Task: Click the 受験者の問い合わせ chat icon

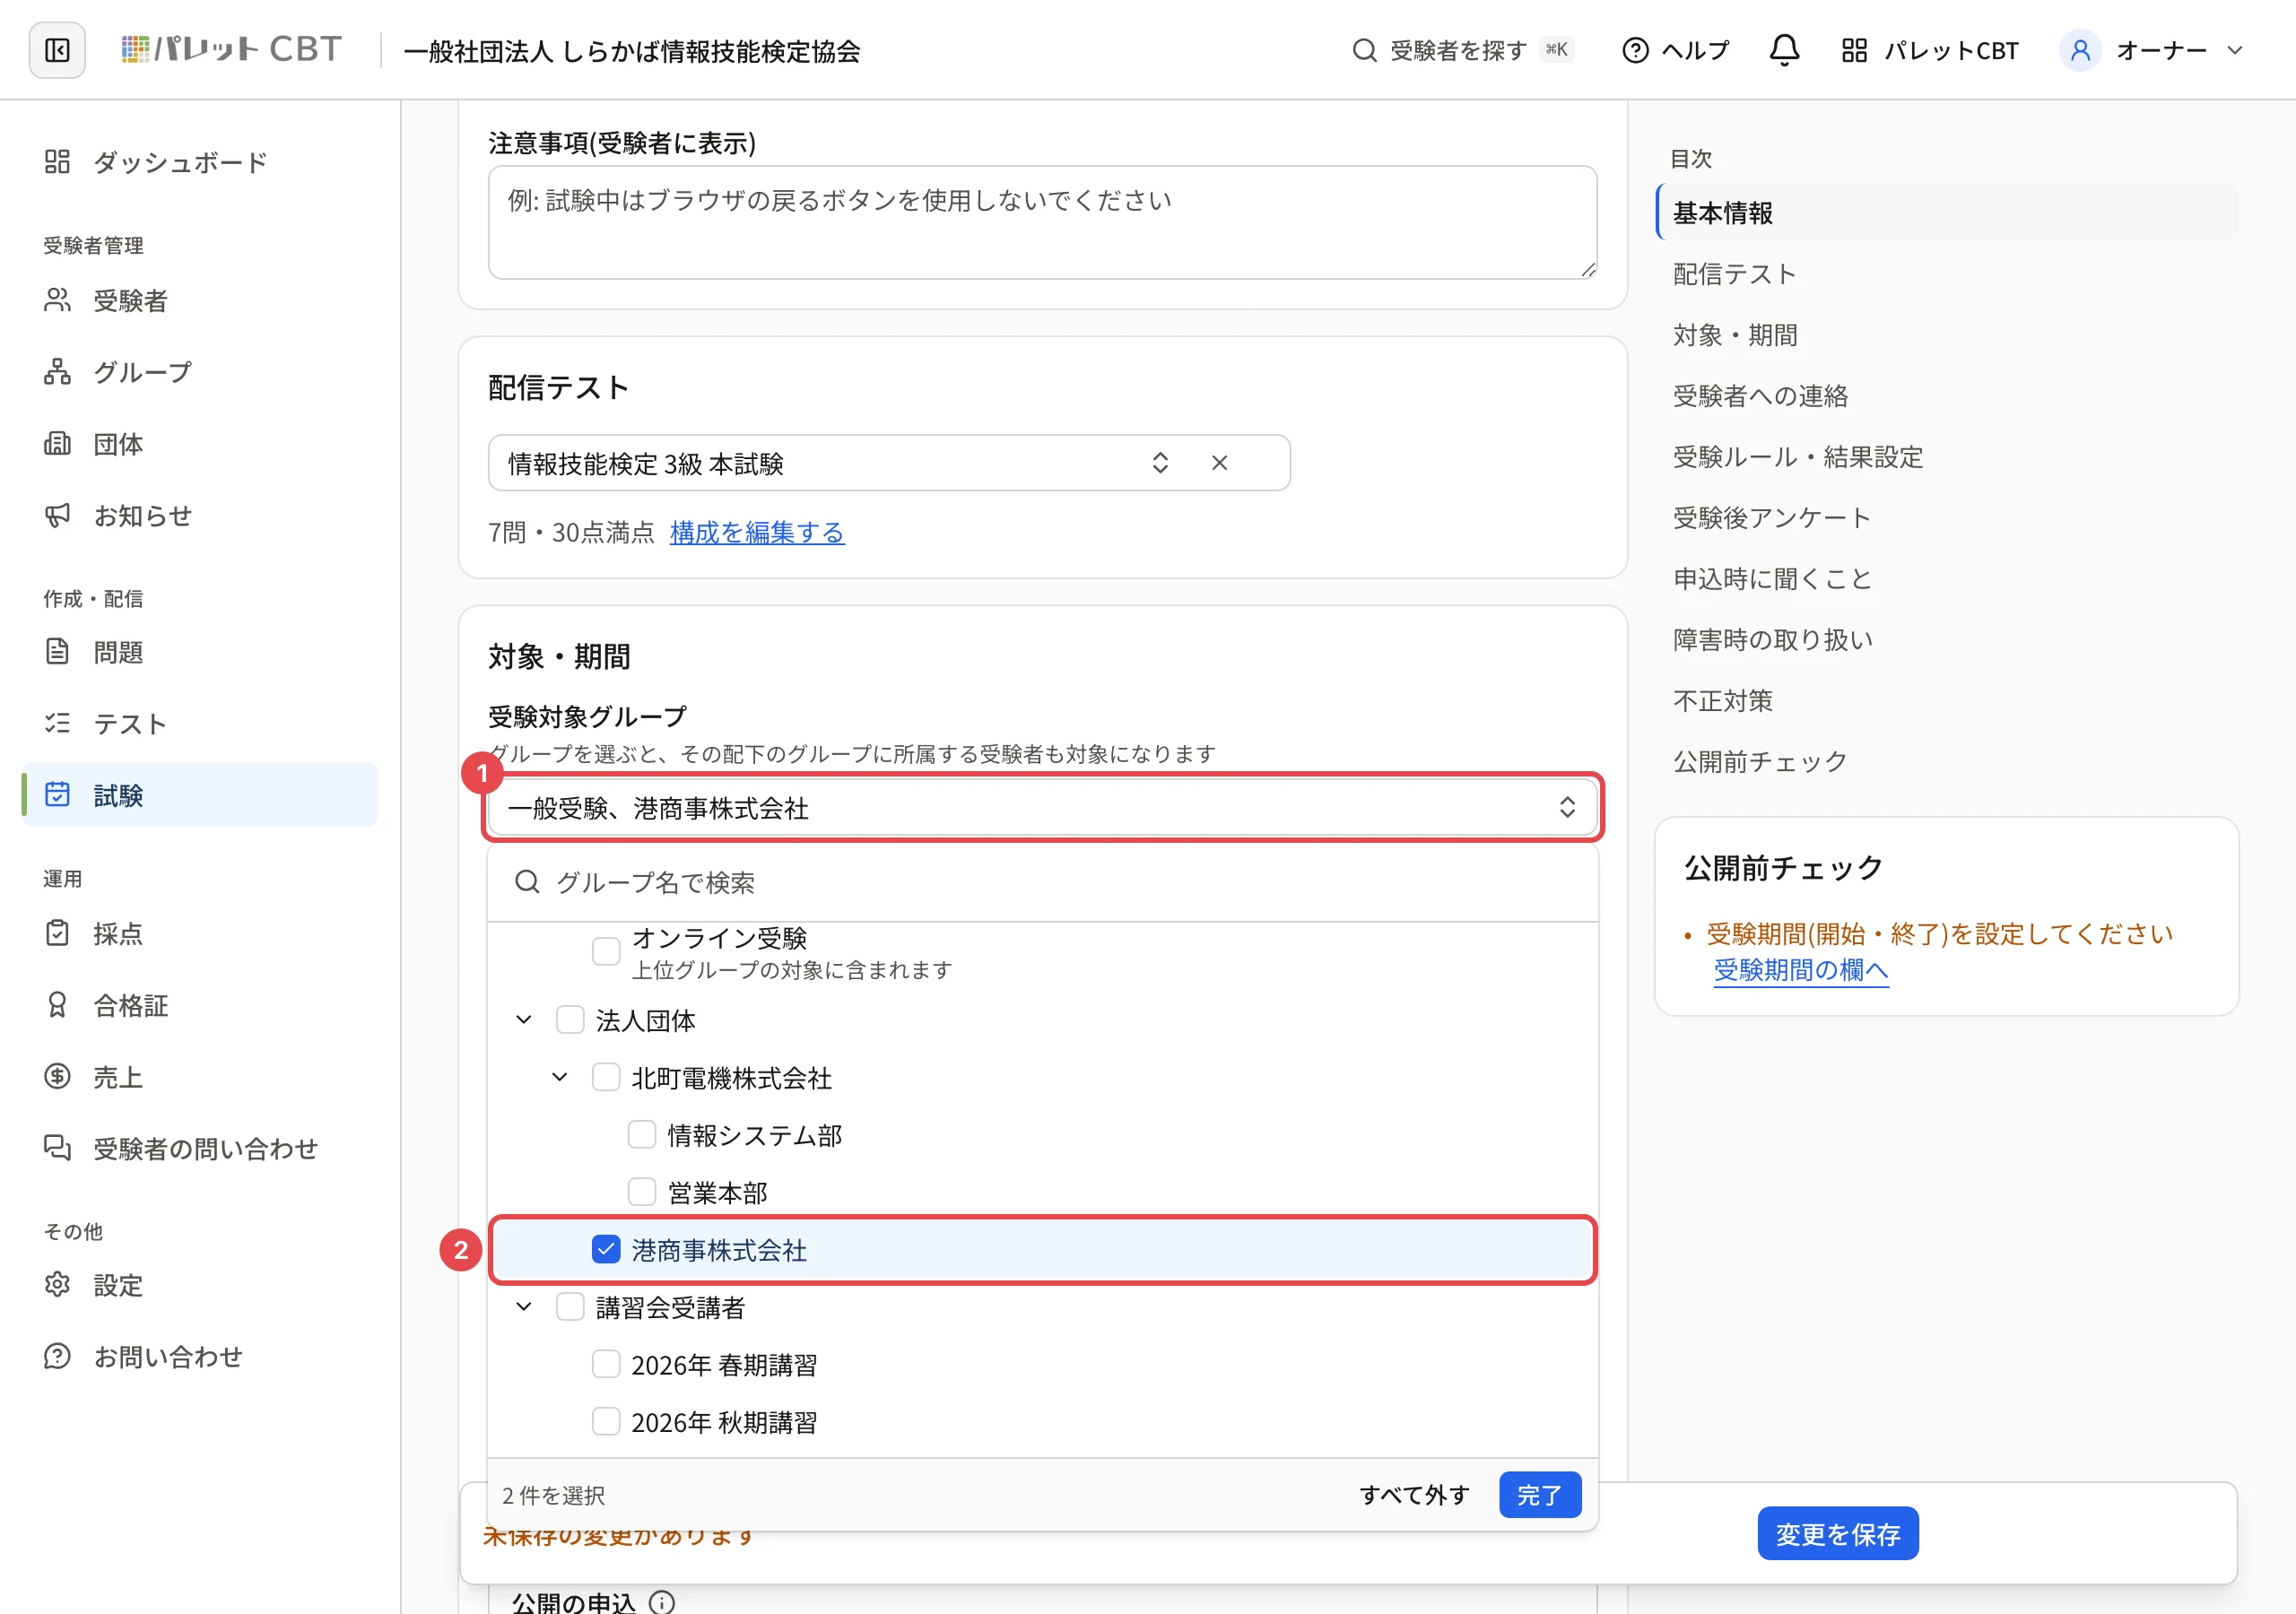Action: coord(57,1148)
